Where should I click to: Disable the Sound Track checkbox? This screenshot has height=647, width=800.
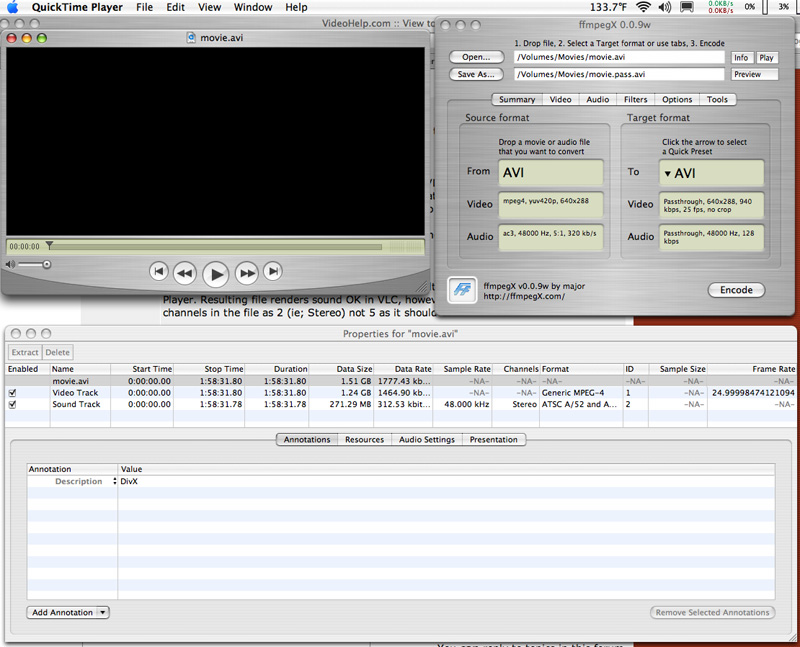click(13, 404)
